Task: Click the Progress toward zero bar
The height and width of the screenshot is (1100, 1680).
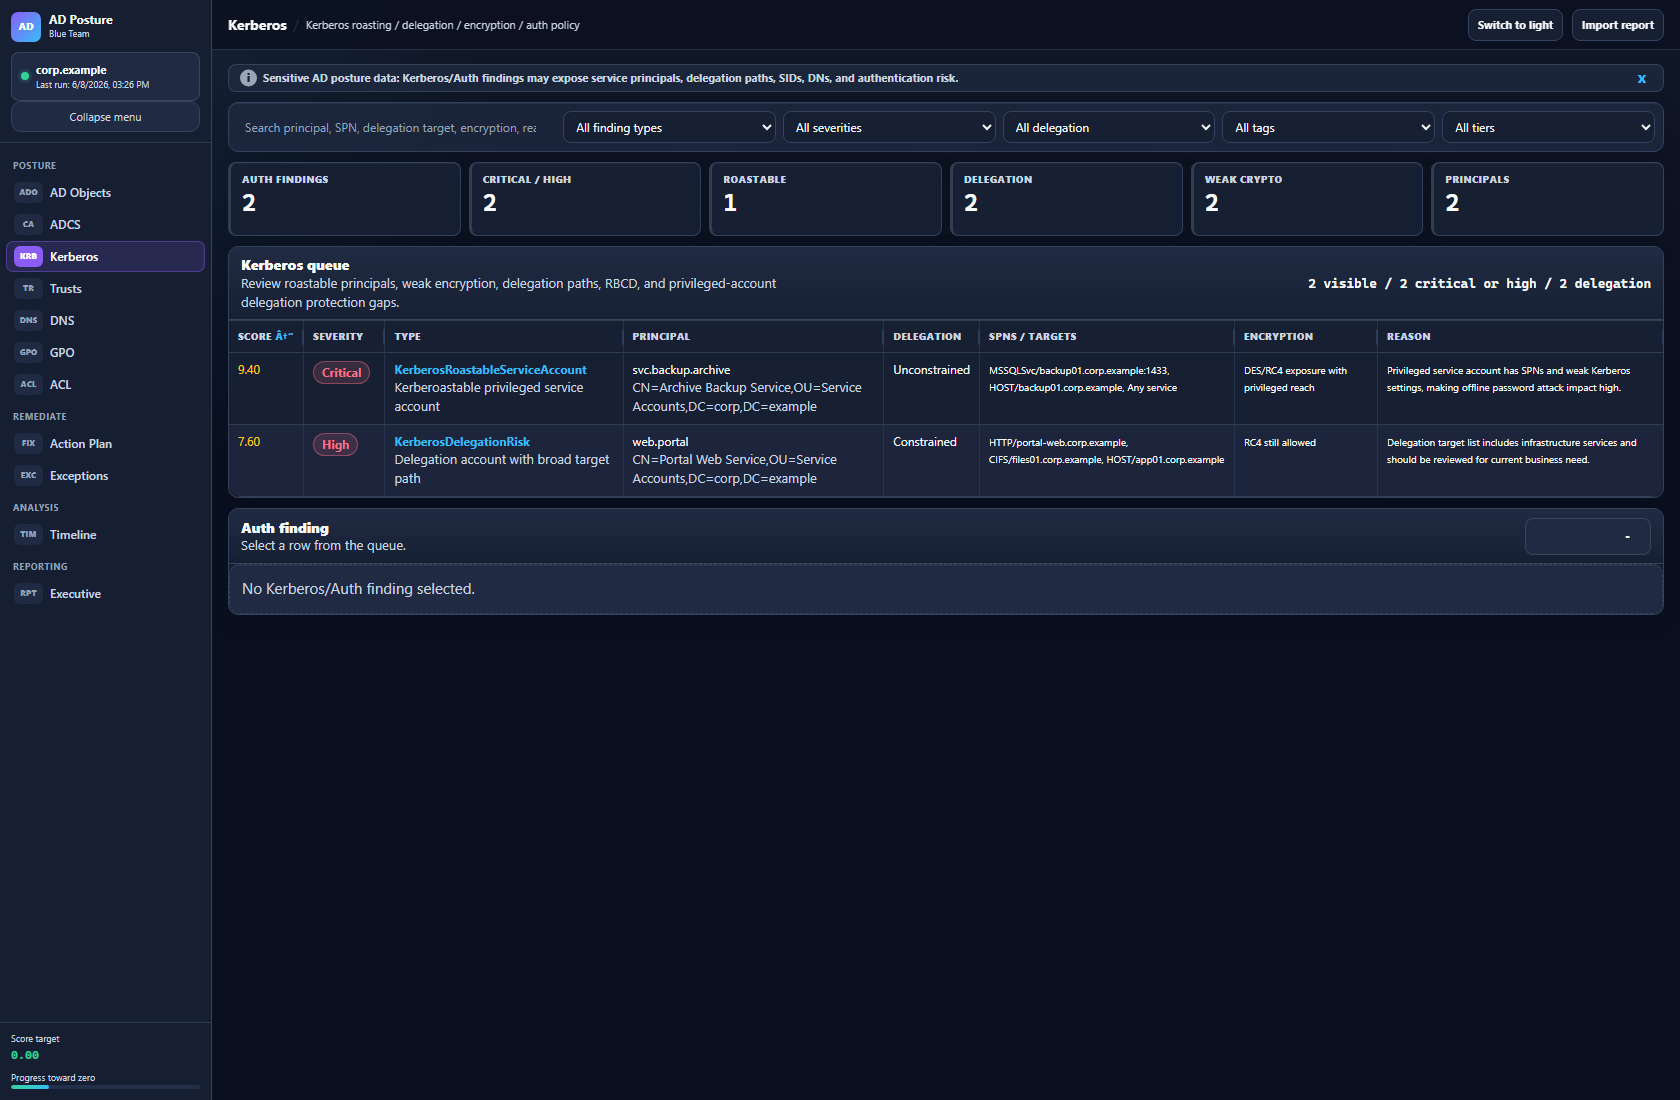Action: pos(105,1087)
